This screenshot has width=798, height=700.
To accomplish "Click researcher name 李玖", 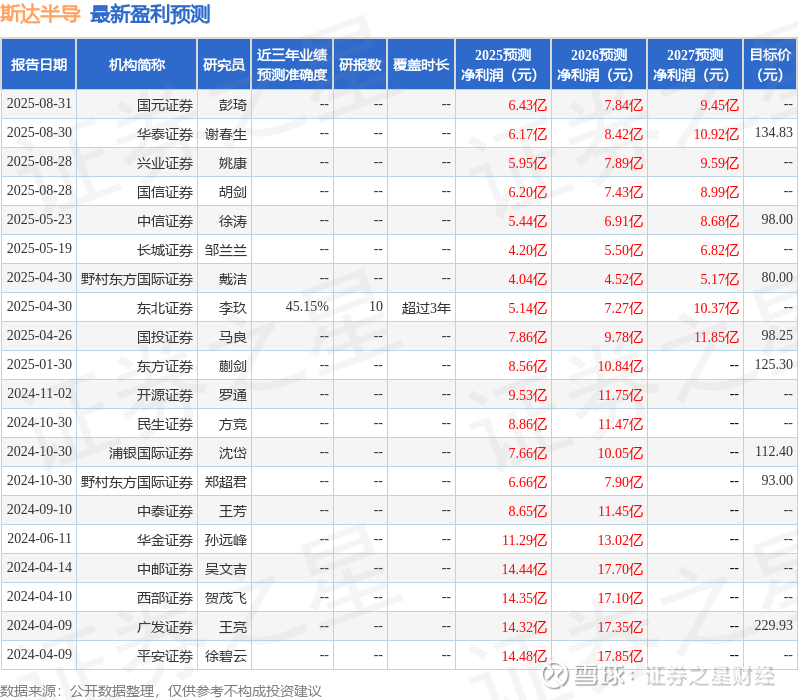I will pos(233,309).
